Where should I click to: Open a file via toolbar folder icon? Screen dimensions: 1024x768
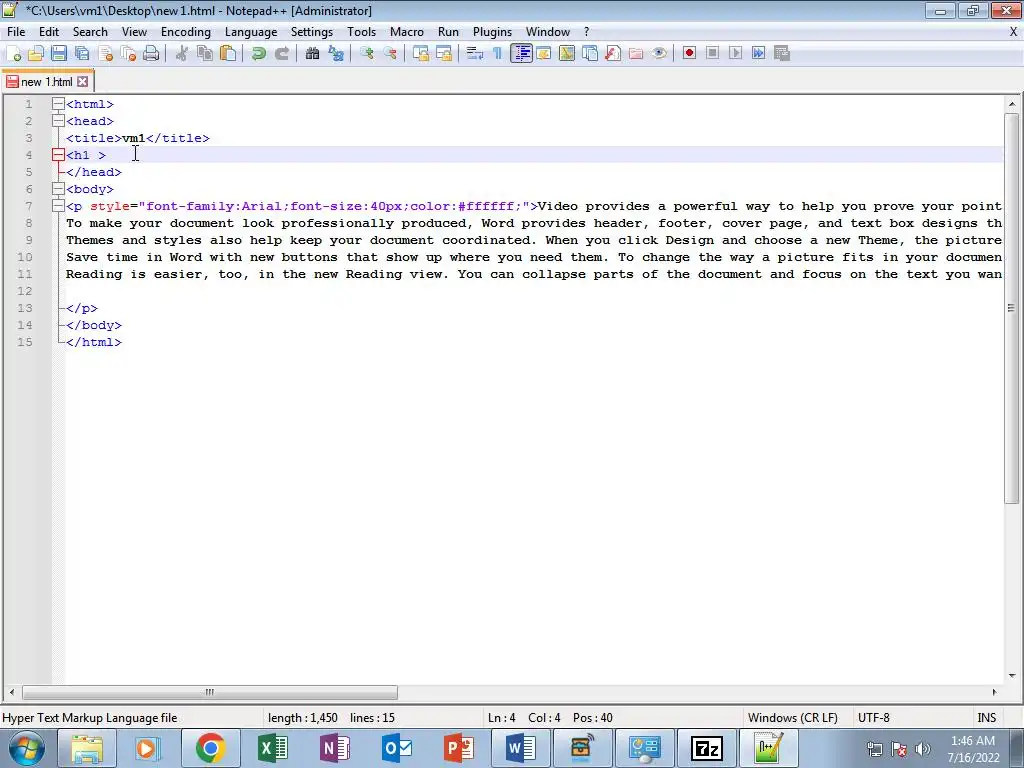[36, 54]
